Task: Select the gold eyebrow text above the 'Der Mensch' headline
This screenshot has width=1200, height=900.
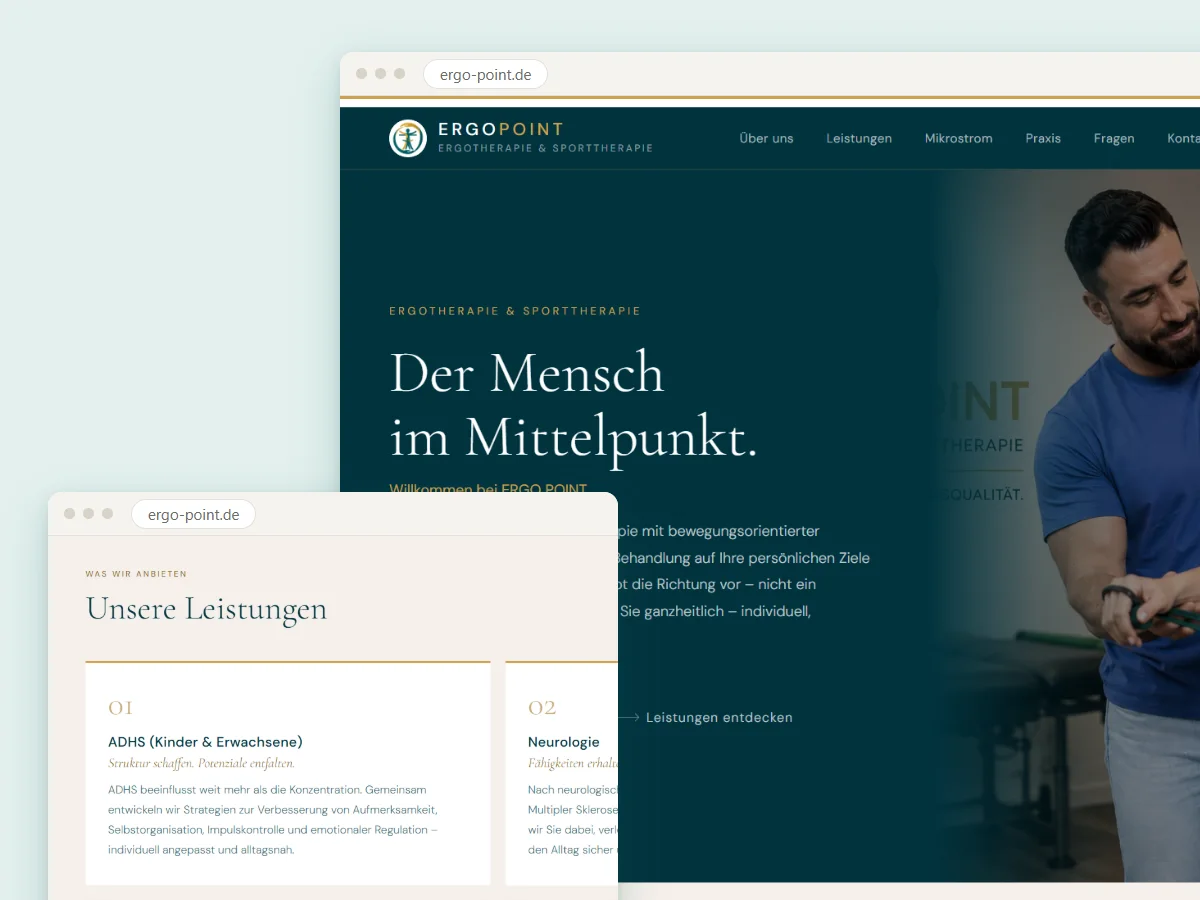Action: (515, 311)
